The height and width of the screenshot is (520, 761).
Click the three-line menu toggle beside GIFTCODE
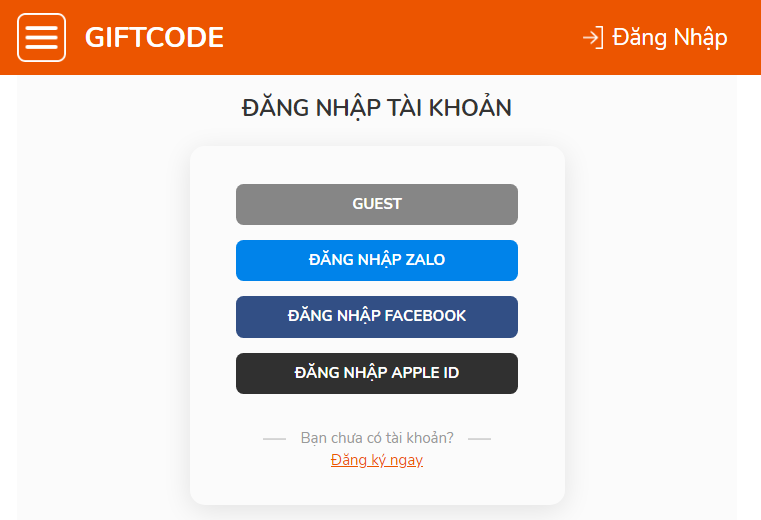point(41,37)
